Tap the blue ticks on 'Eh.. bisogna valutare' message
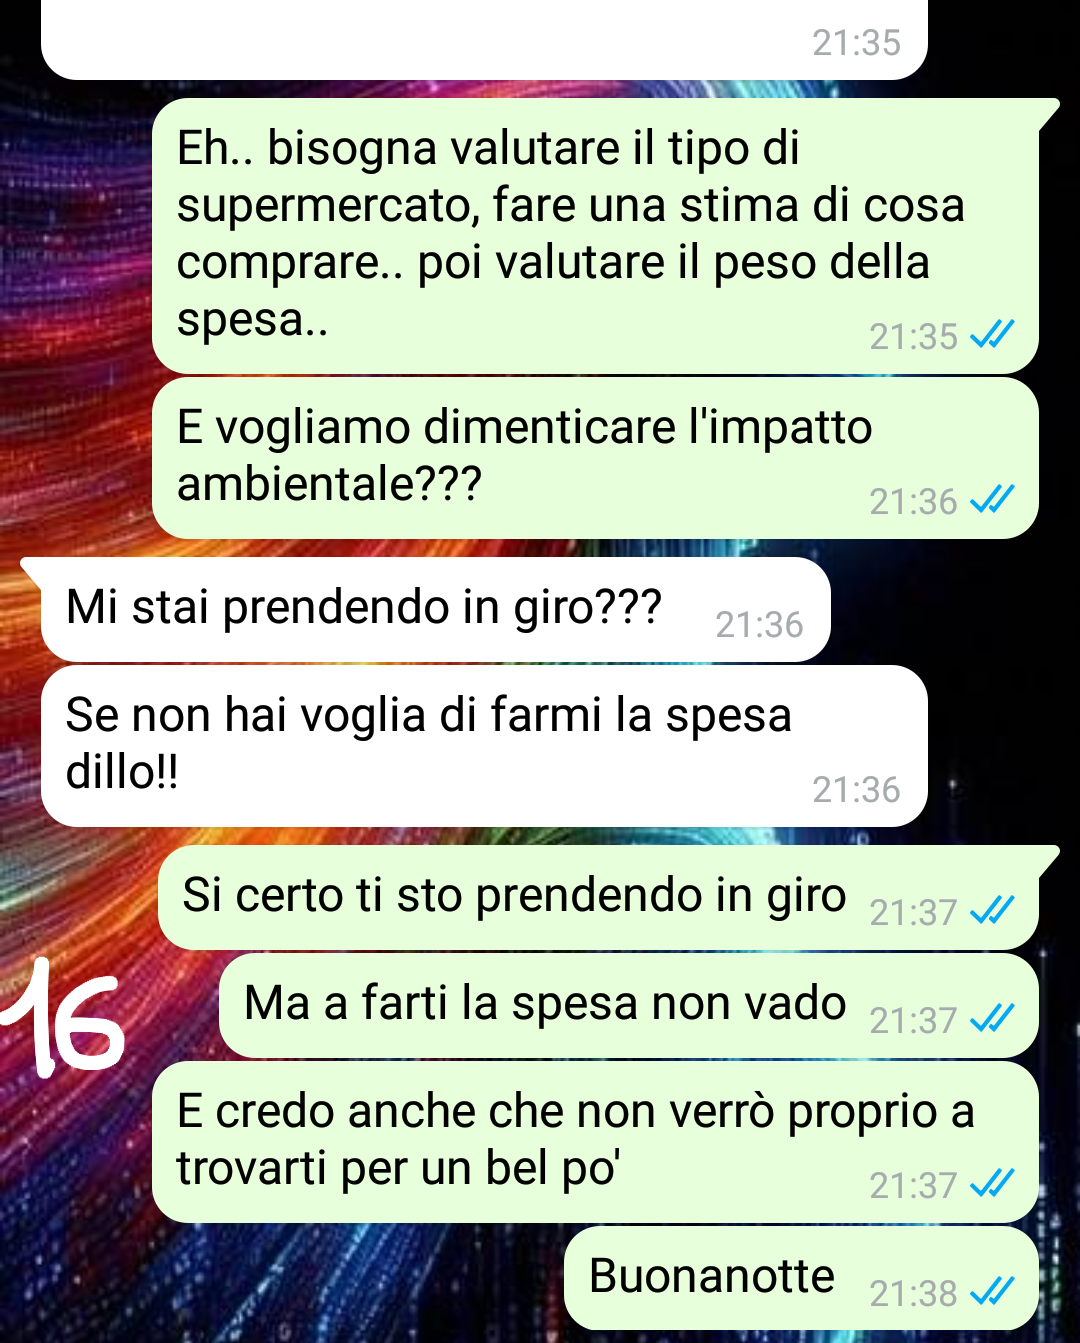Viewport: 1080px width, 1343px height. point(993,335)
